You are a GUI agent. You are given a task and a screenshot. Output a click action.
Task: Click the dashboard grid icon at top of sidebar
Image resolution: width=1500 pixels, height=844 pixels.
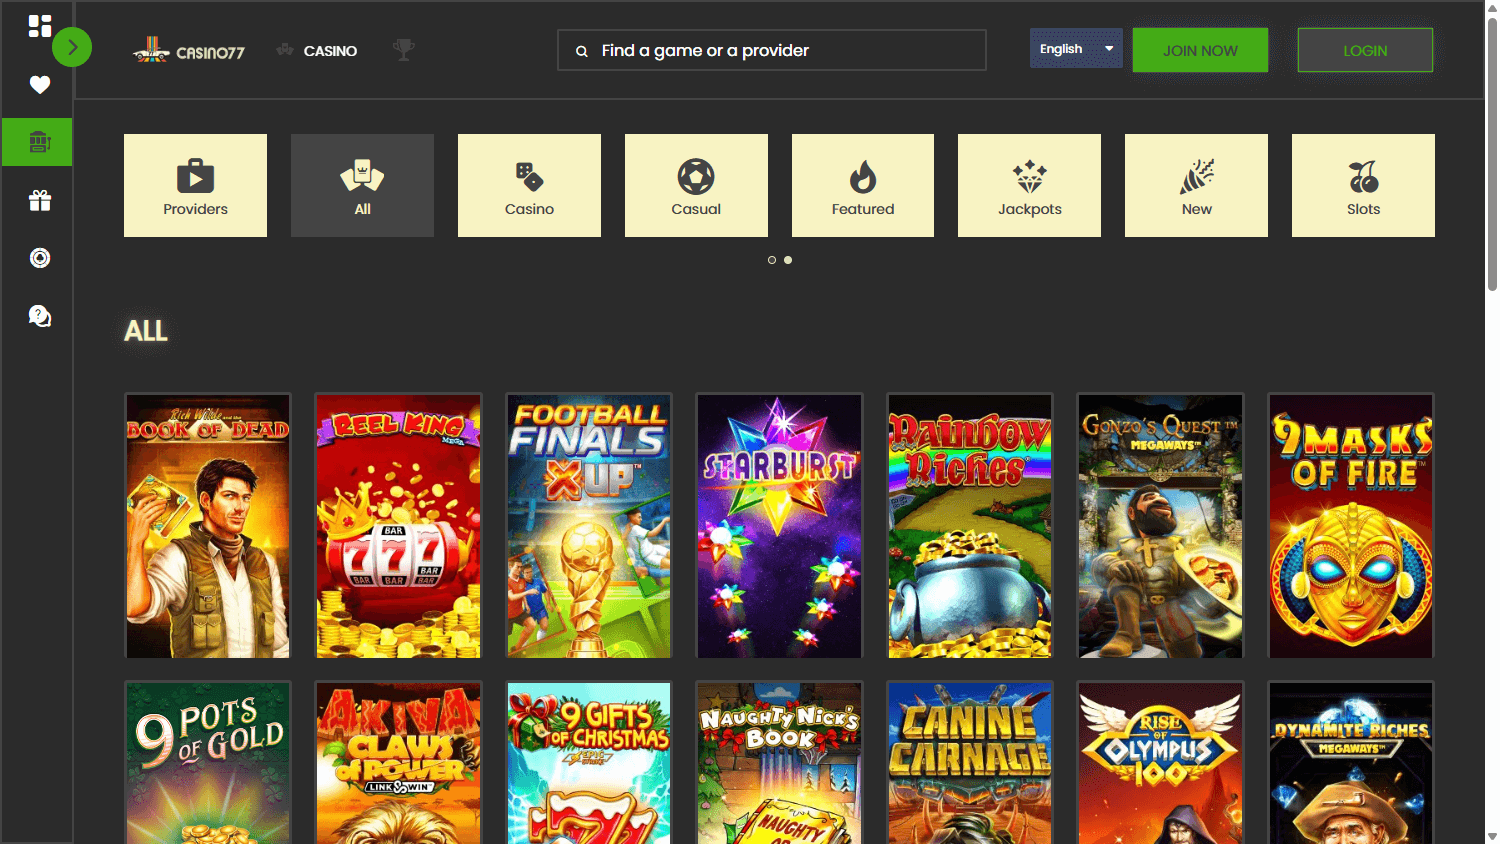click(40, 26)
